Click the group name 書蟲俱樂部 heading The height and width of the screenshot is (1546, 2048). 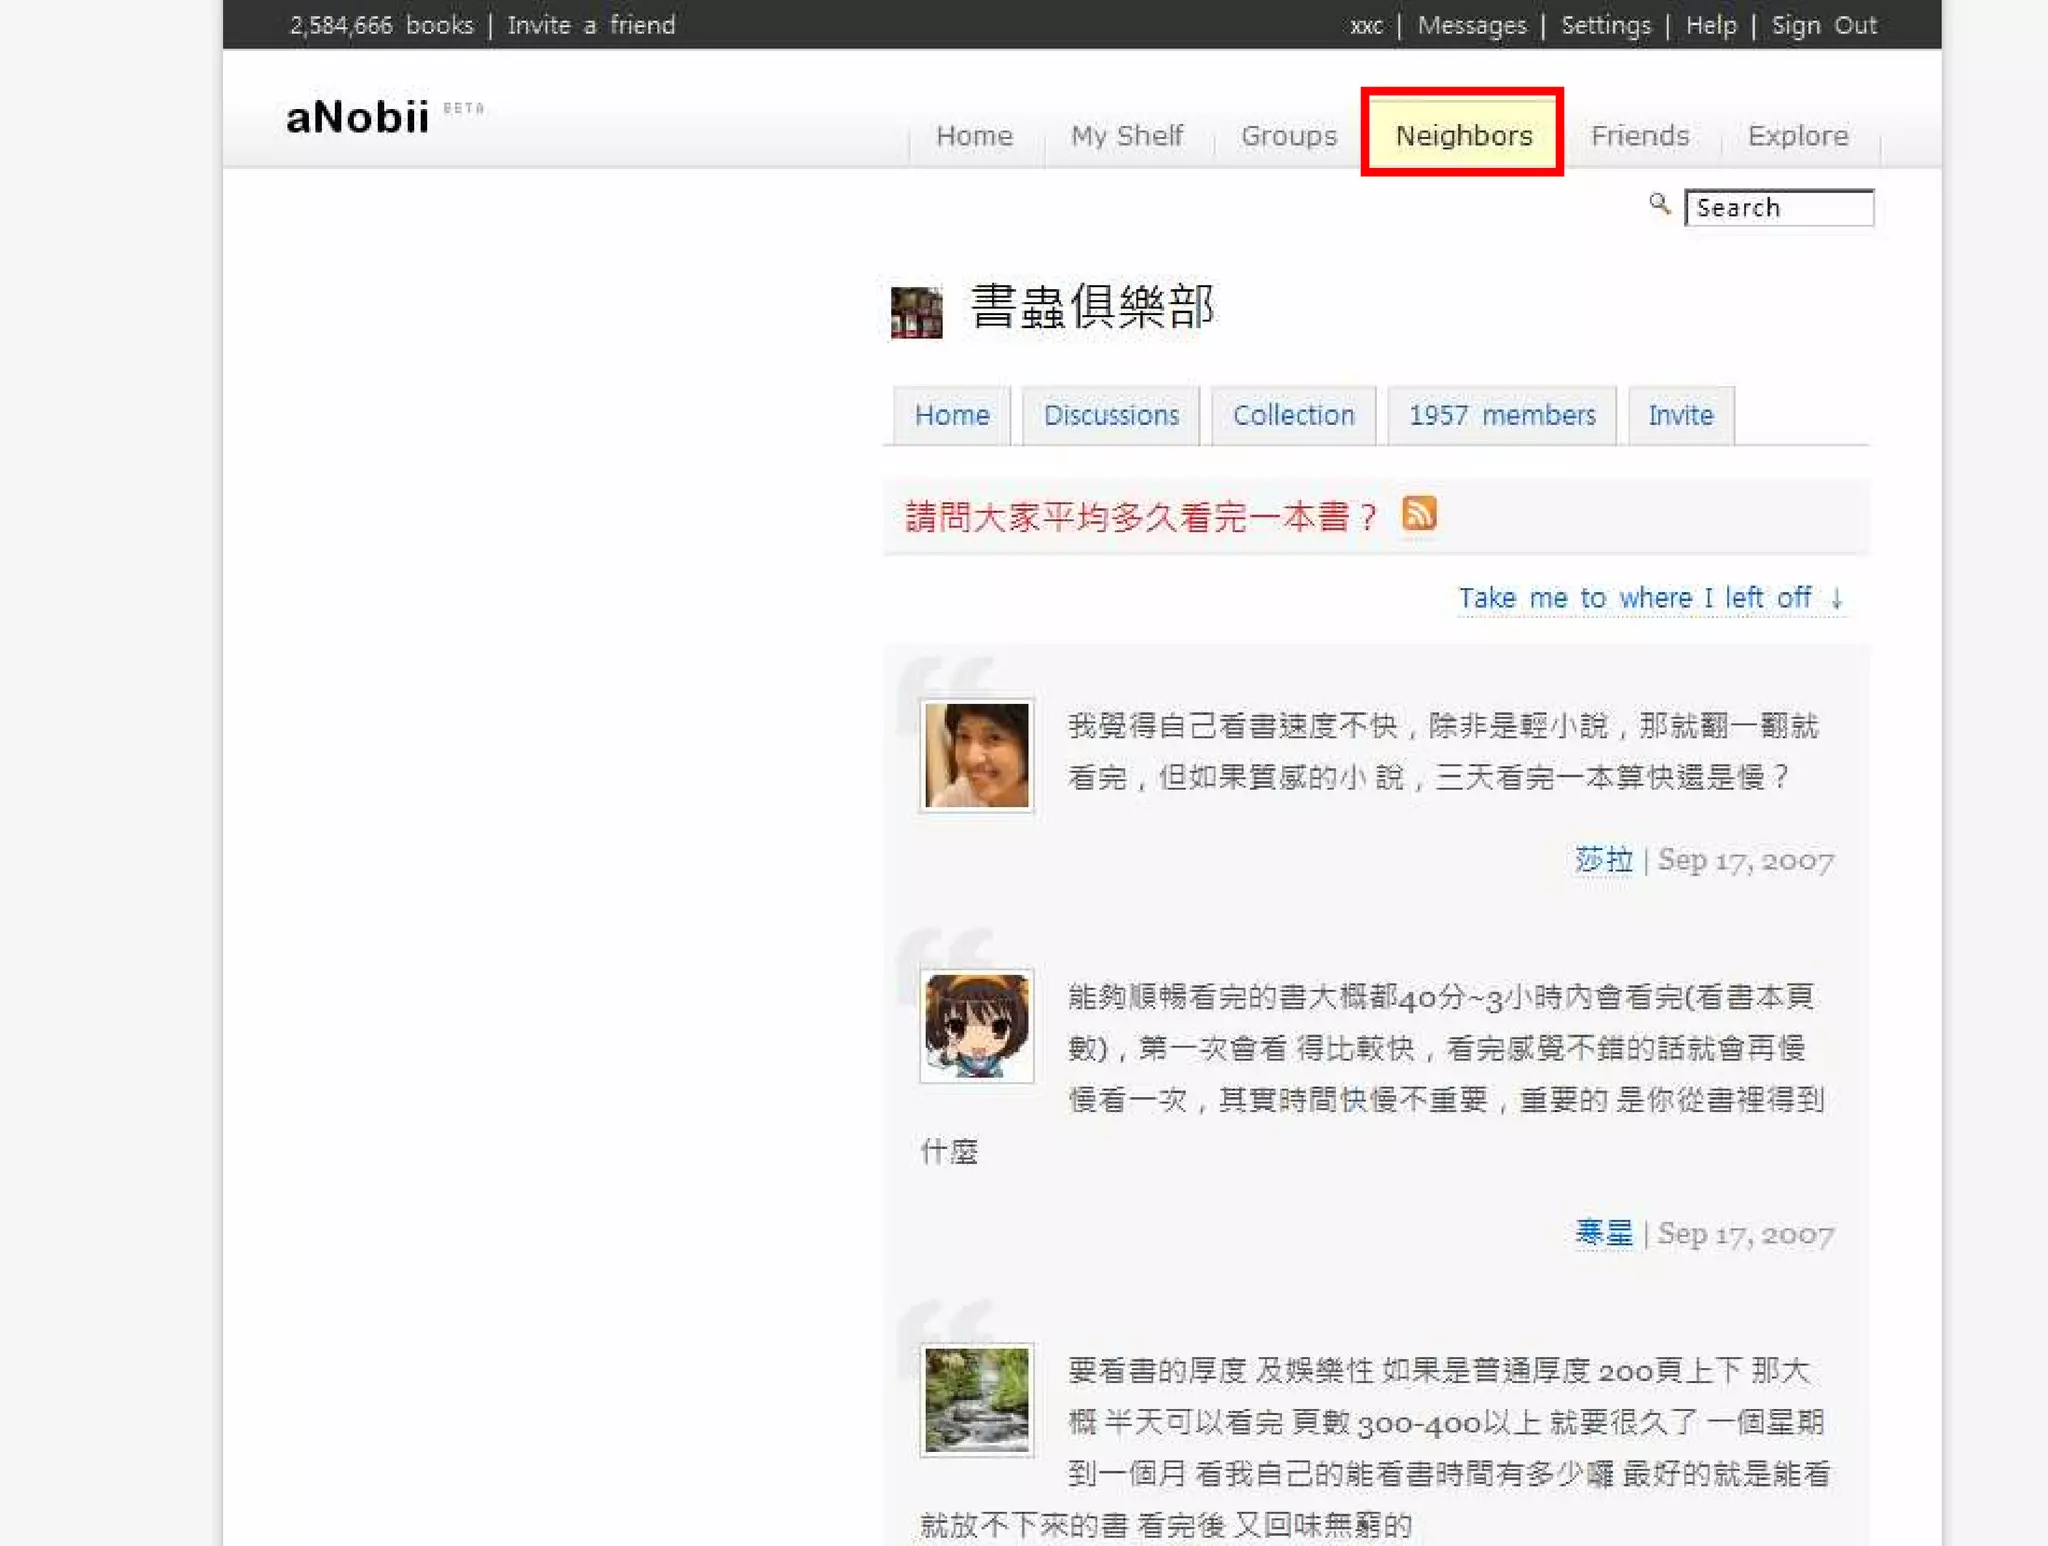tap(1092, 306)
